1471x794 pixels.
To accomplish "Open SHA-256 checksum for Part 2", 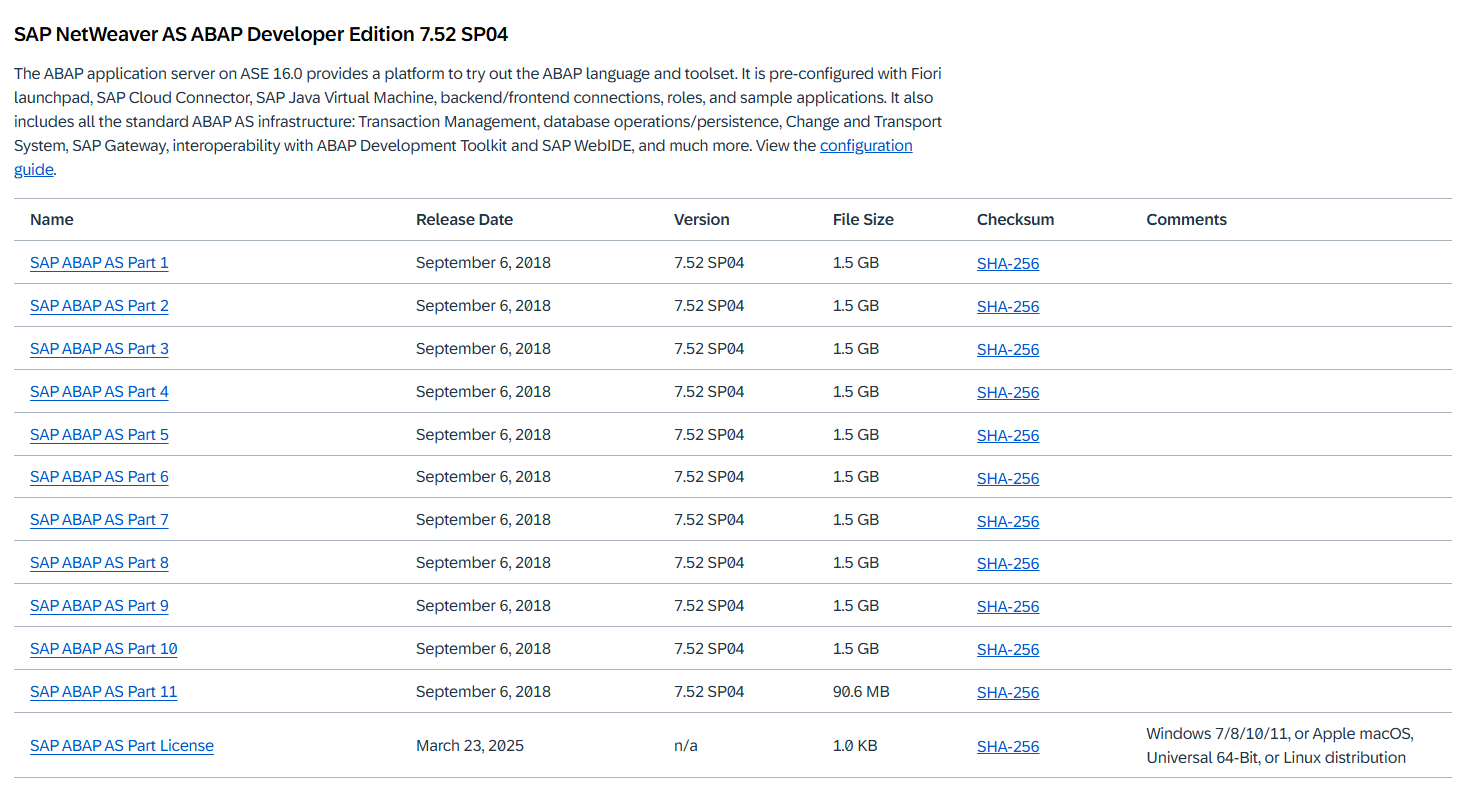I will (1008, 307).
